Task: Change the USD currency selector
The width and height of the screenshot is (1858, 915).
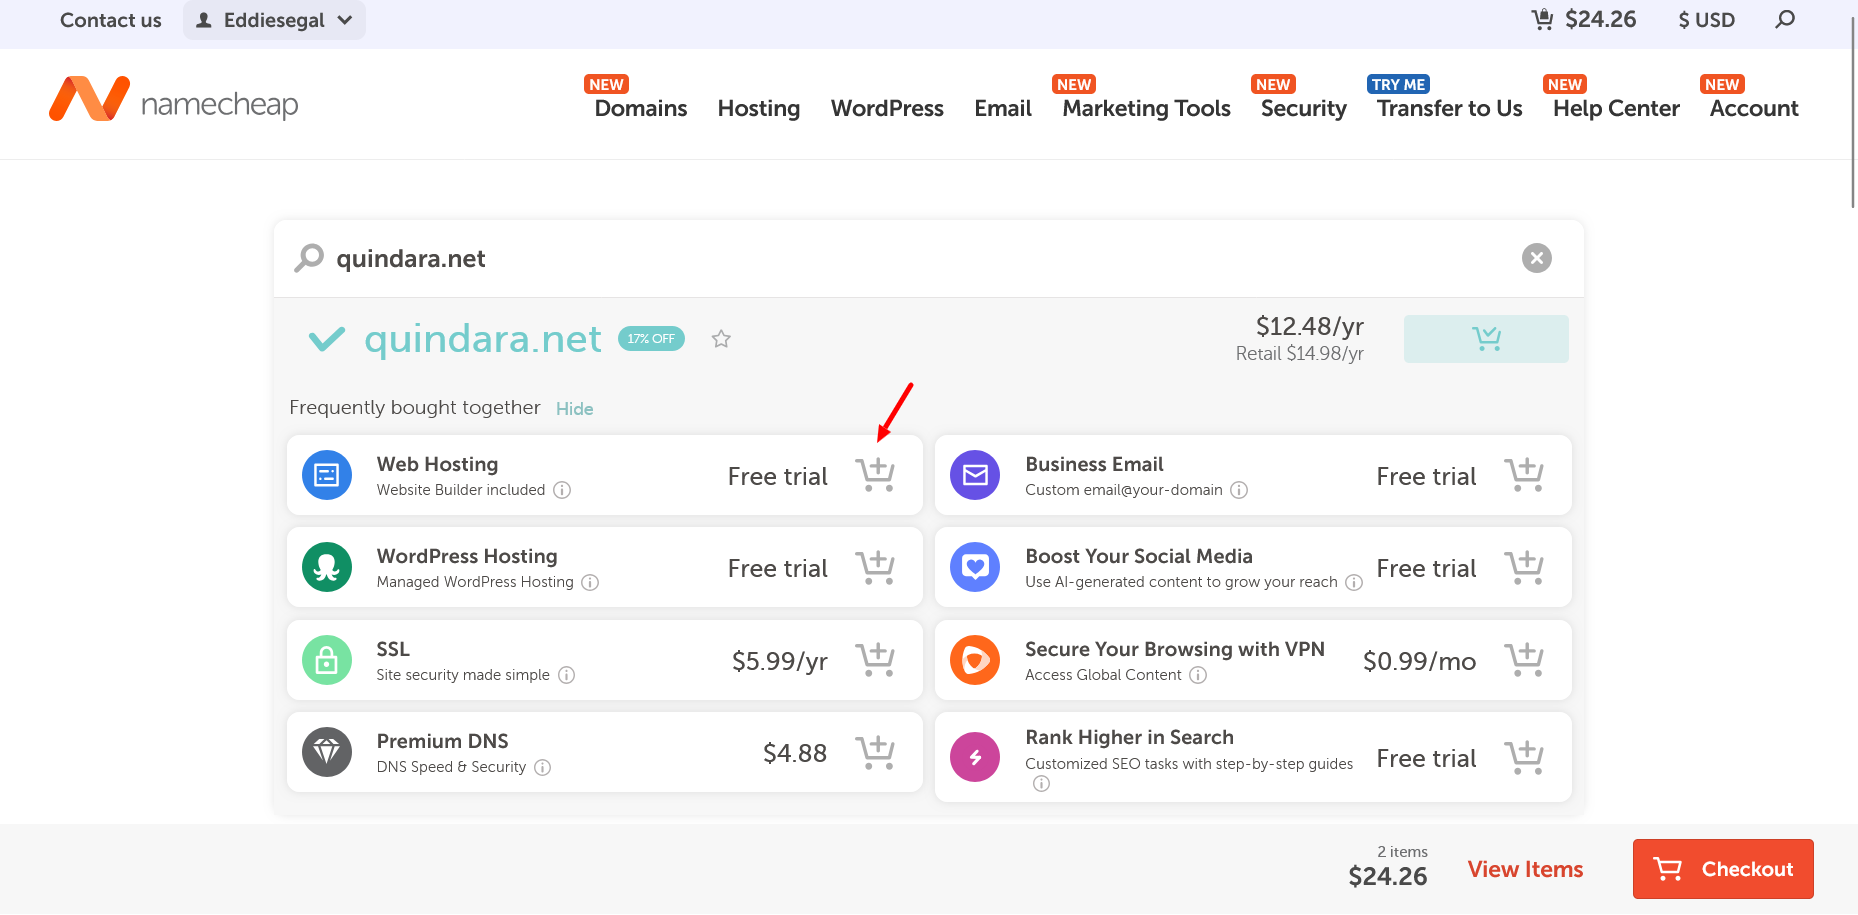Action: 1706,20
